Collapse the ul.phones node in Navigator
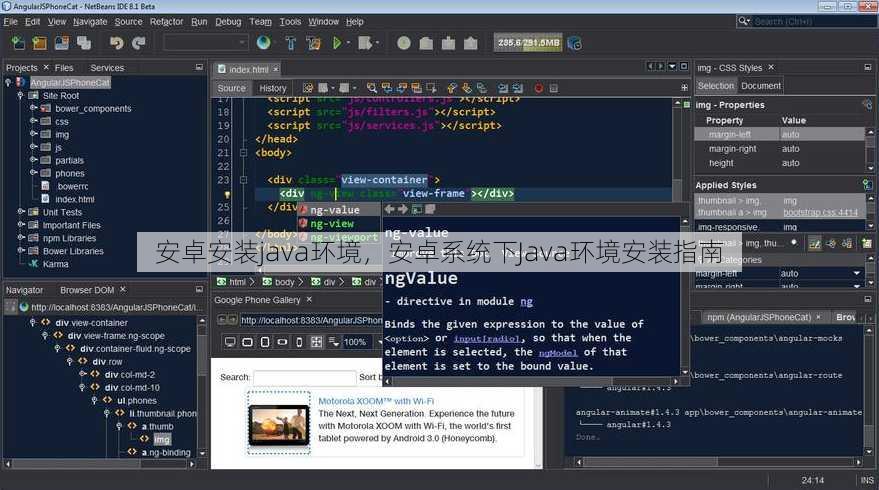The image size is (879, 490). [x=95, y=400]
